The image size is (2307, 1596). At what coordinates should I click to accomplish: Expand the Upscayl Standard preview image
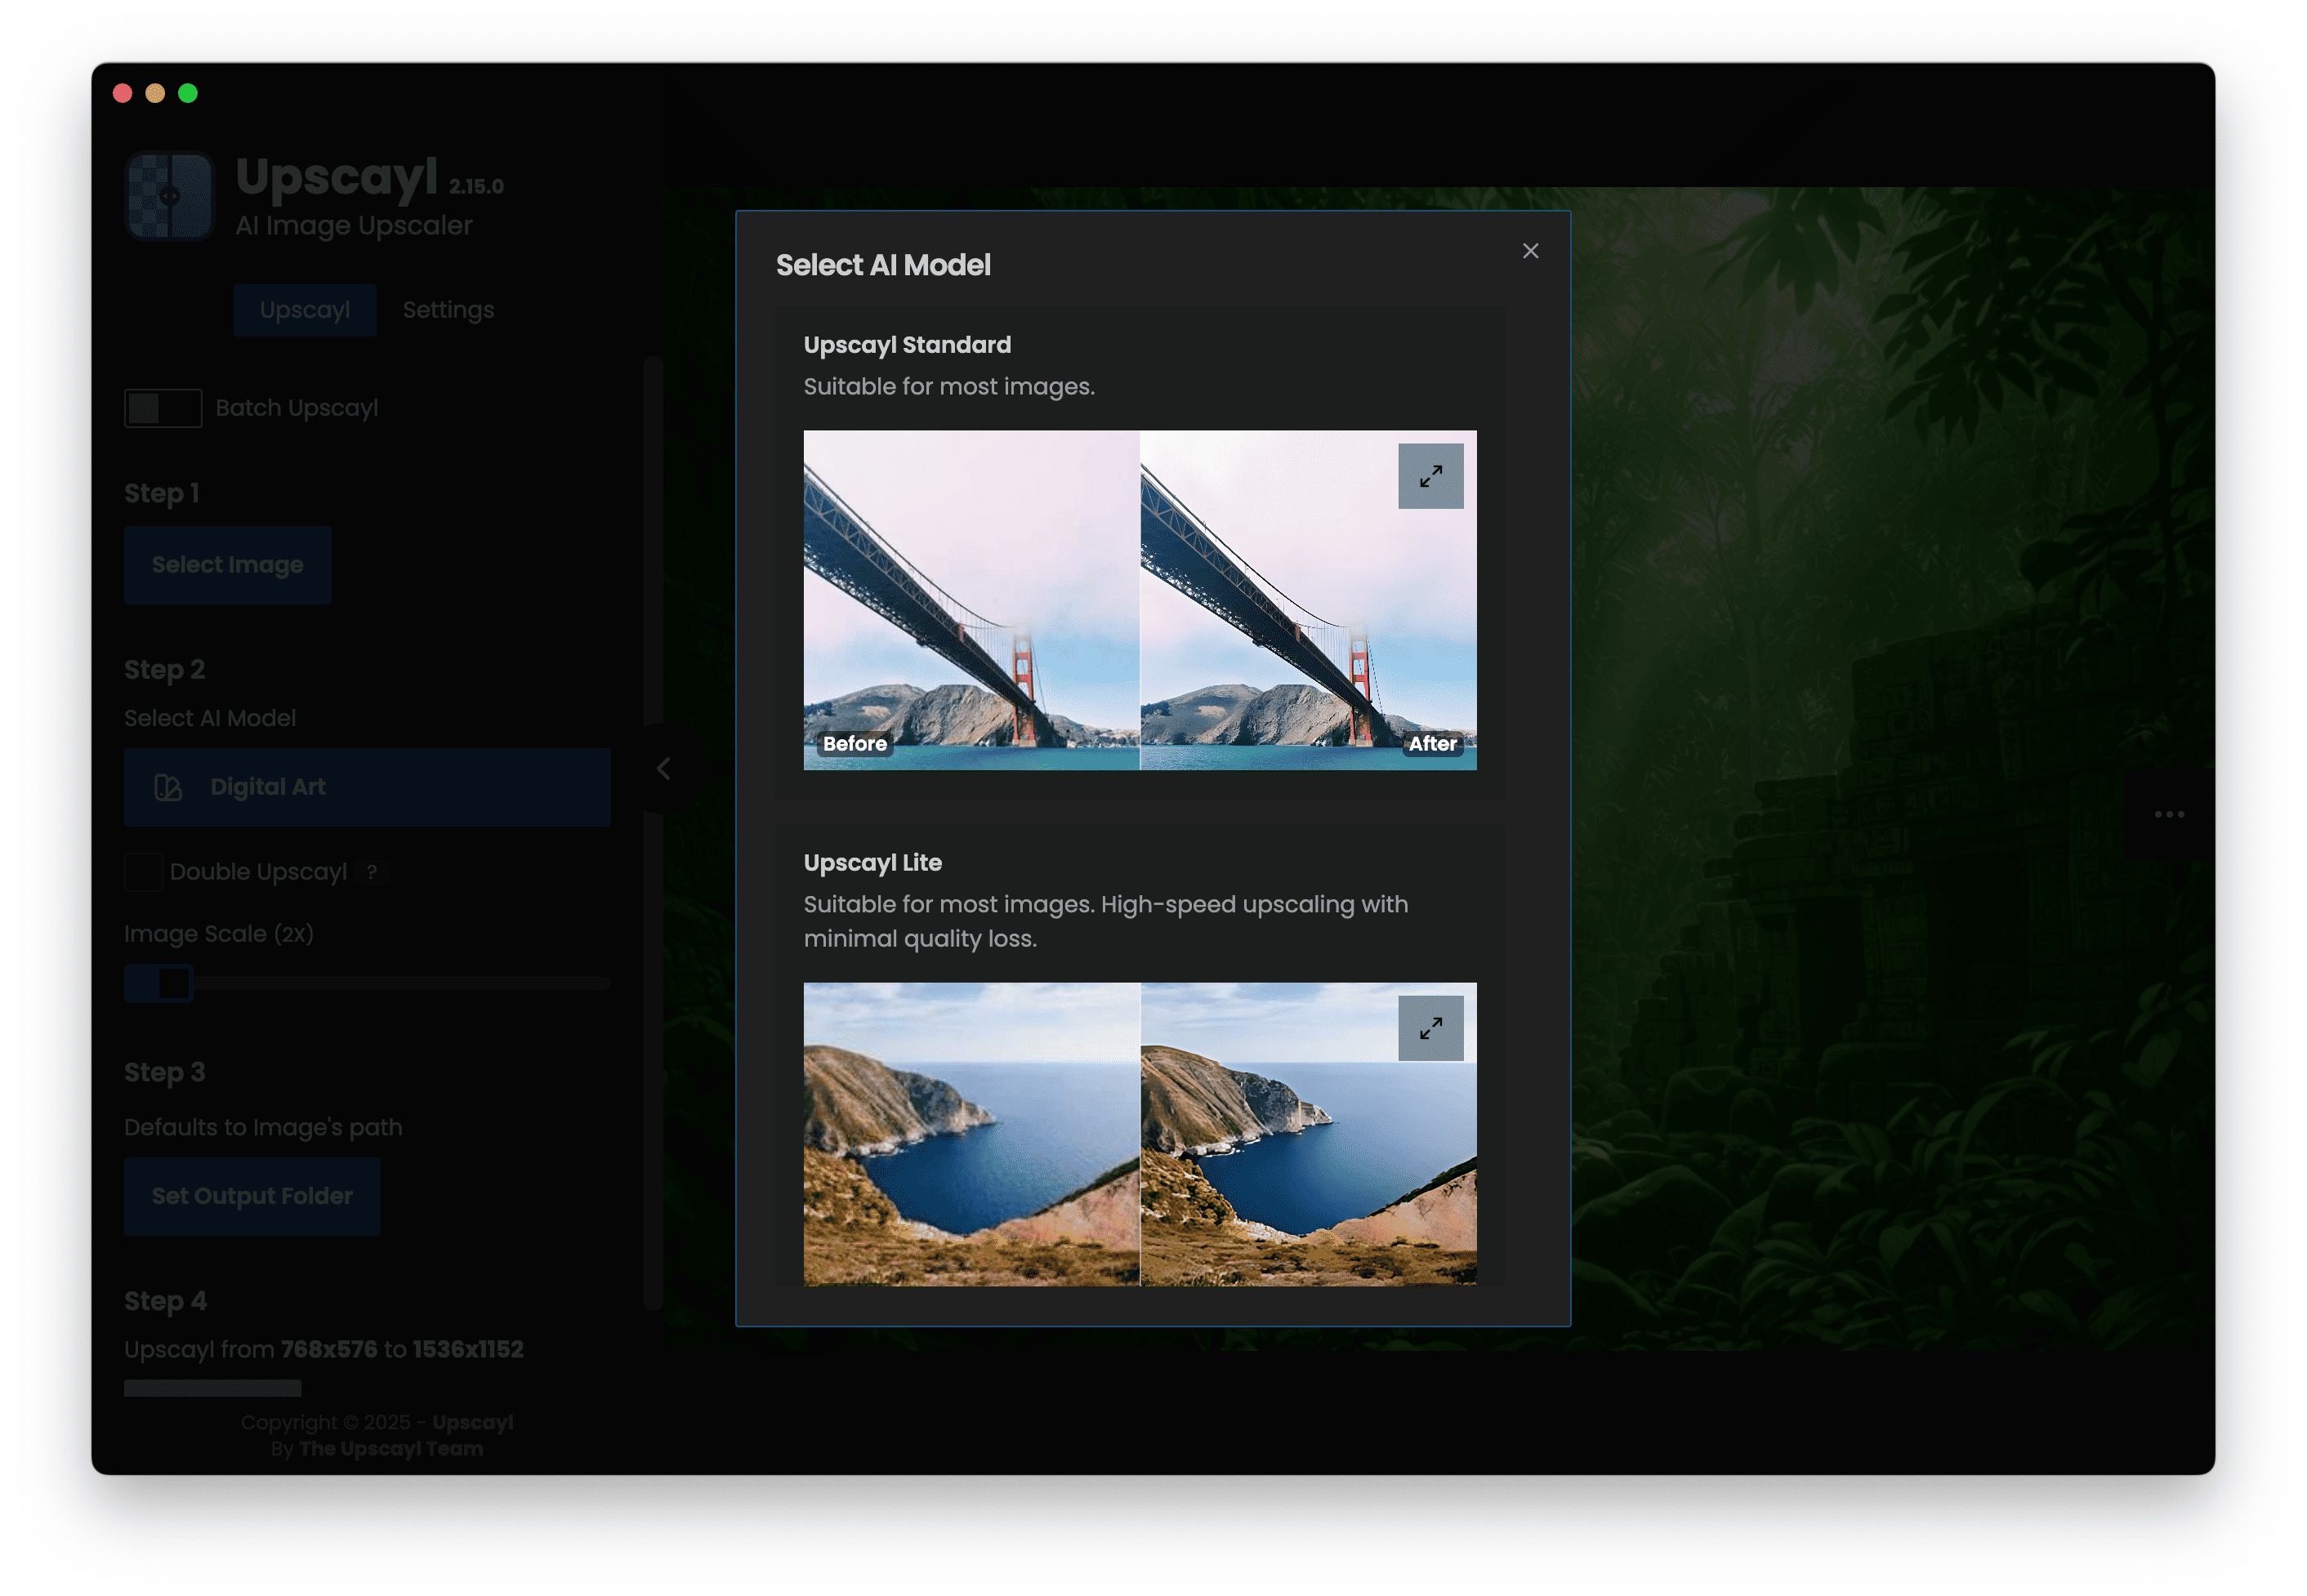1430,476
